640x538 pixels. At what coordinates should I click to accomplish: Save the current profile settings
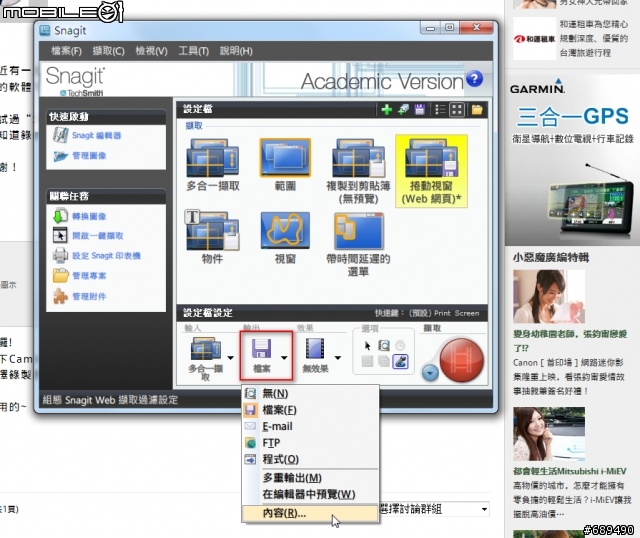419,109
